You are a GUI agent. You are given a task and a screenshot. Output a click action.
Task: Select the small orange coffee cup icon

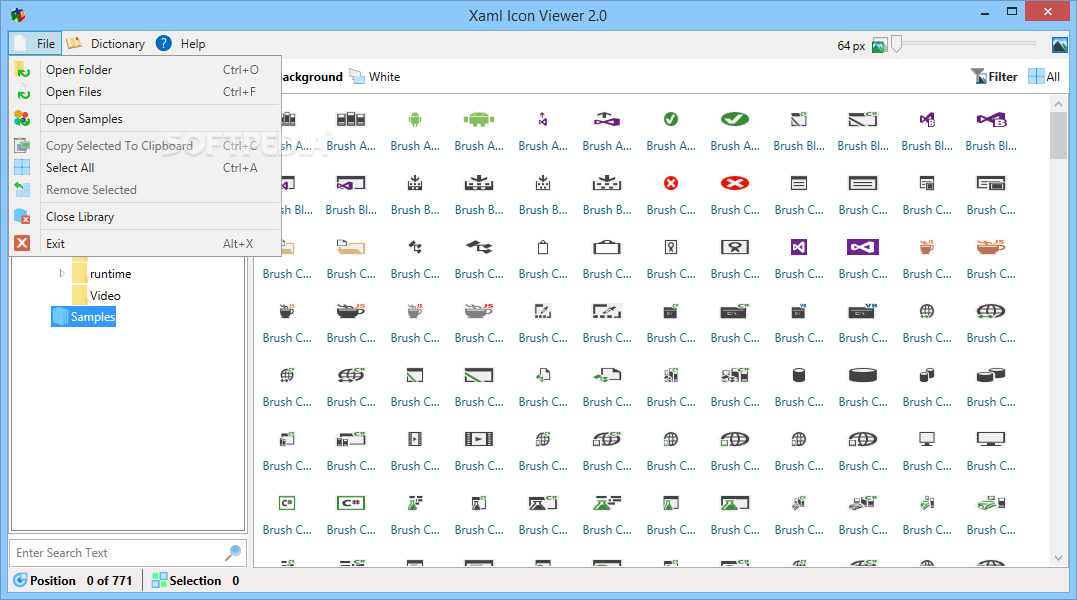[x=927, y=247]
